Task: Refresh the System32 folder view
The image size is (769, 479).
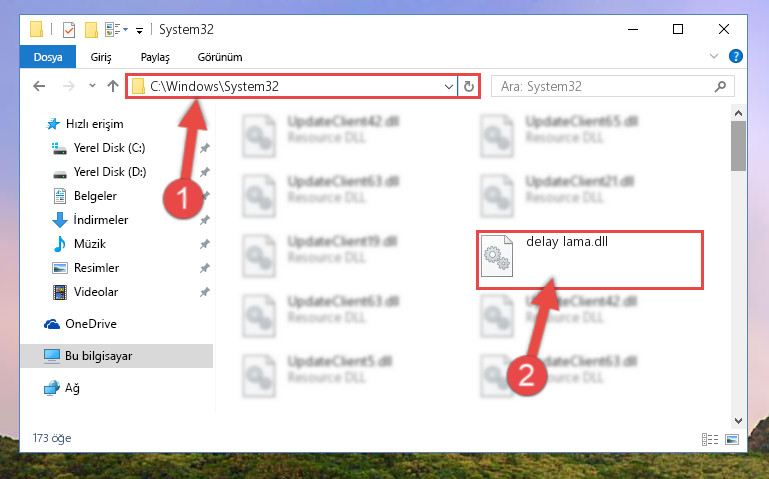Action: (469, 86)
